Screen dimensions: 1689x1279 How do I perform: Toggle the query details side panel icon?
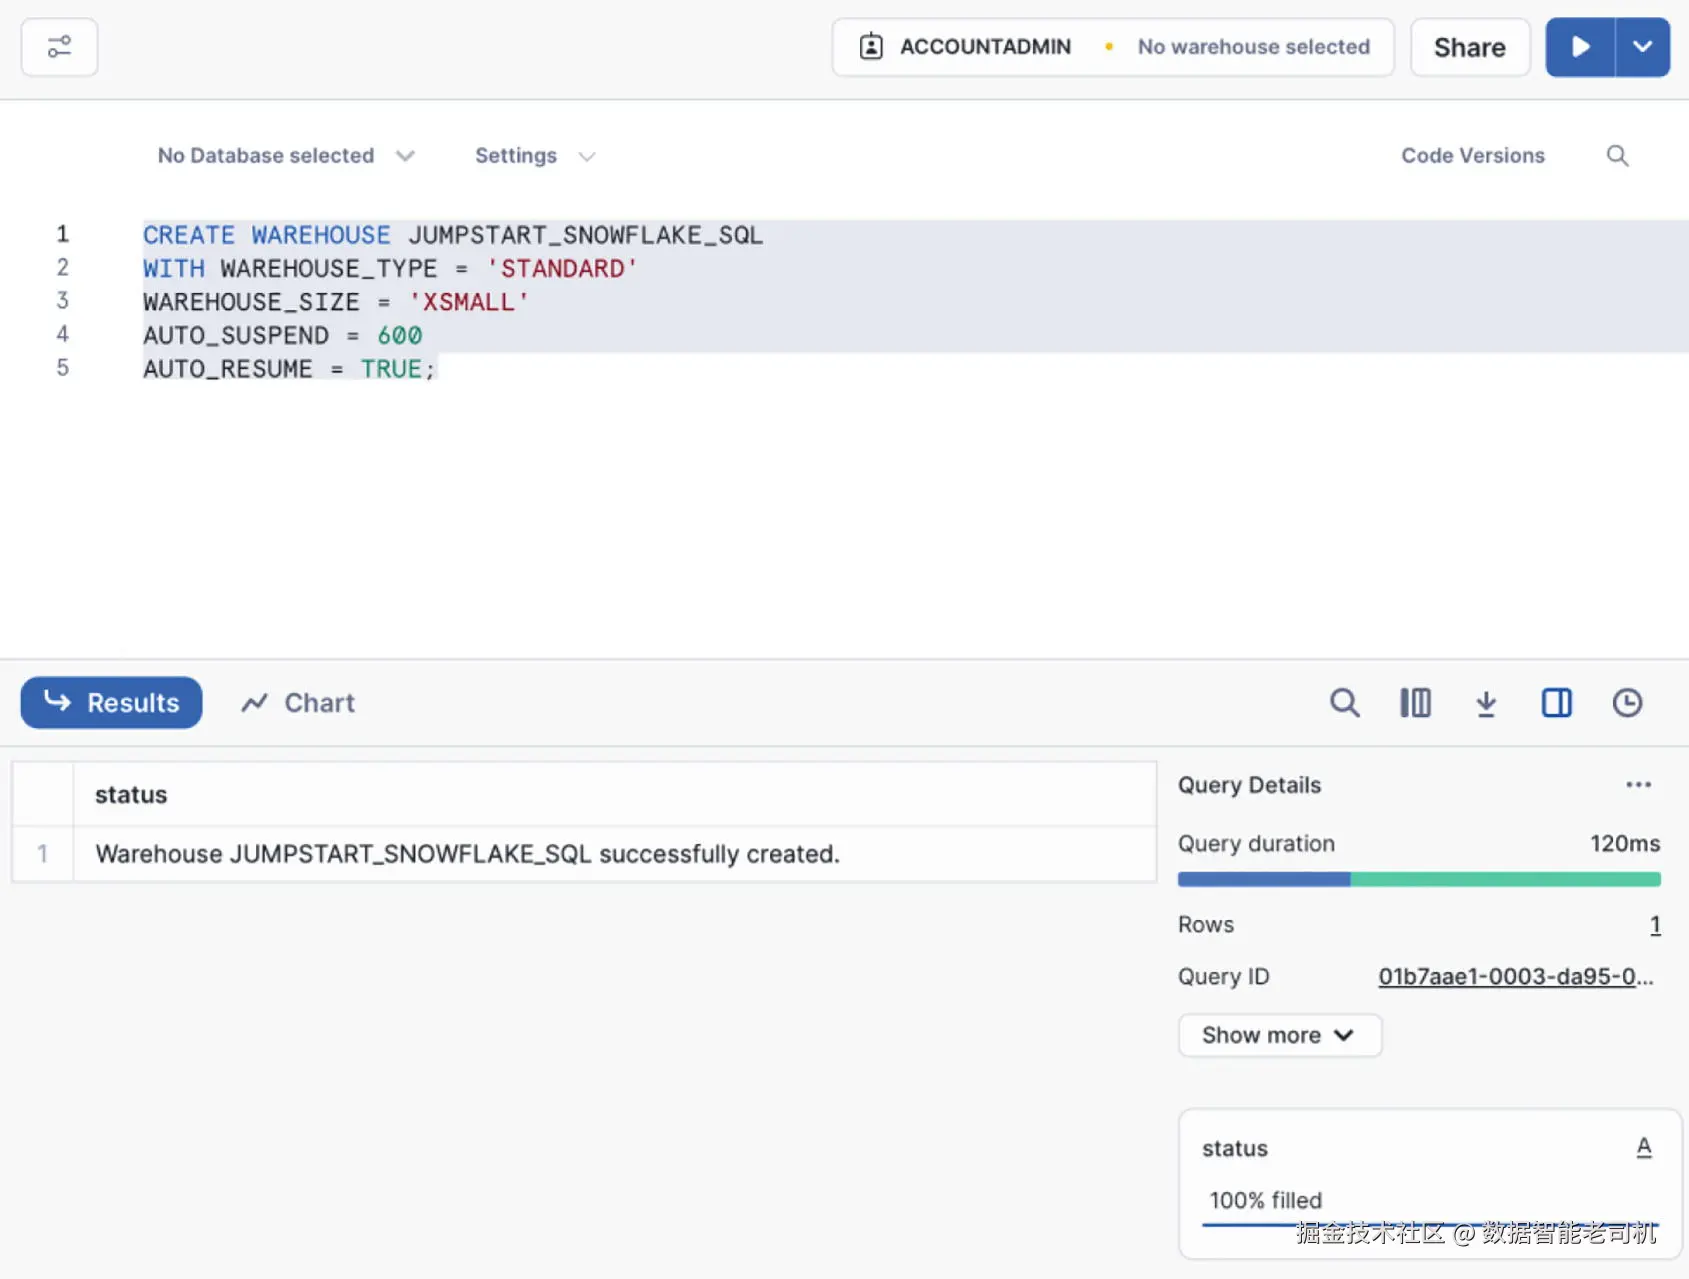pos(1556,703)
